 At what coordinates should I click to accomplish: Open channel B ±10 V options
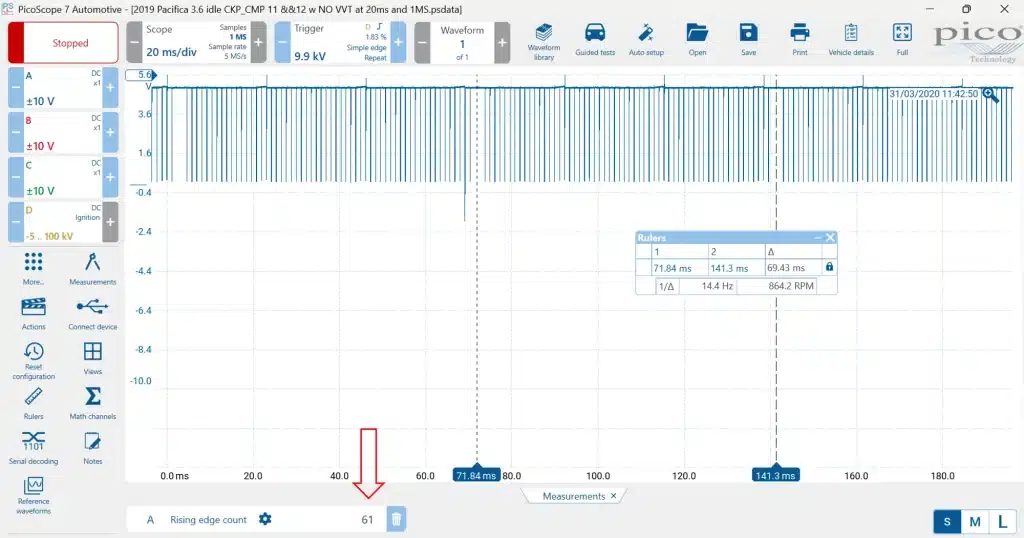point(63,133)
